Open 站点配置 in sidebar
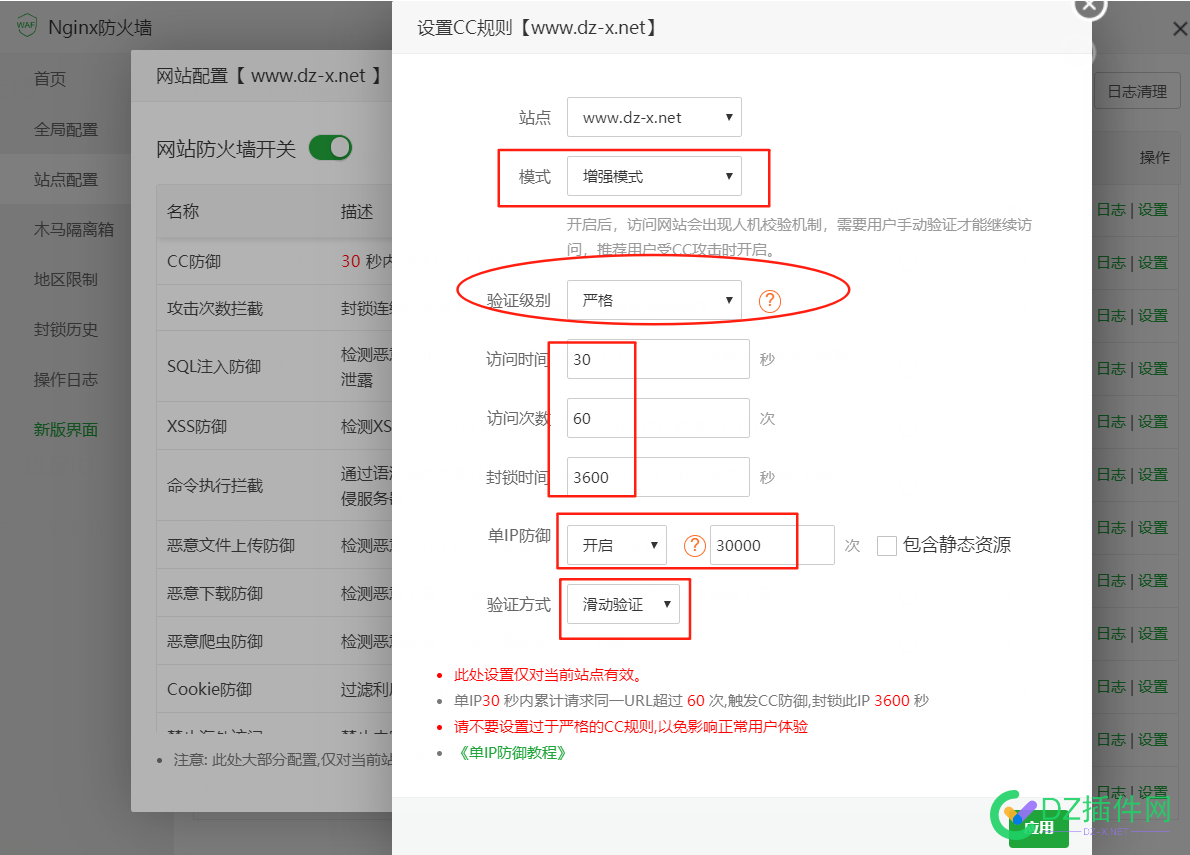The image size is (1190, 855). coord(66,180)
